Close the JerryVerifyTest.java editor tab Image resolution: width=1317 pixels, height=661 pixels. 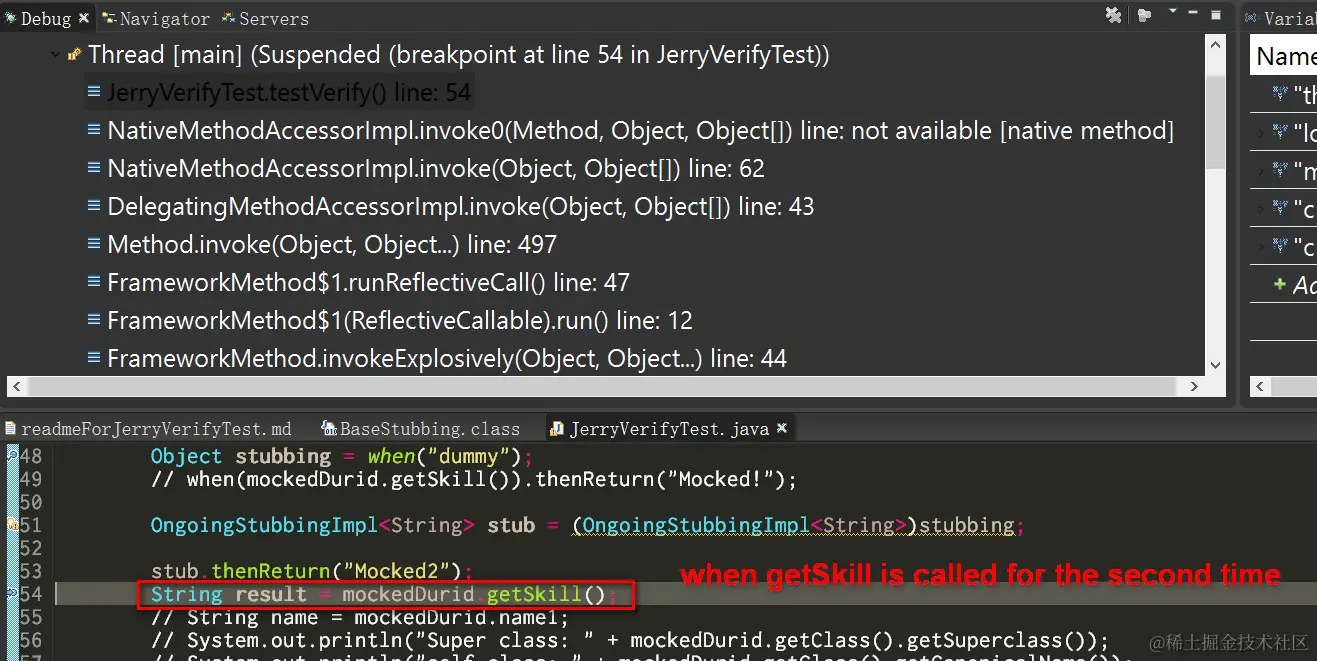pyautogui.click(x=782, y=428)
